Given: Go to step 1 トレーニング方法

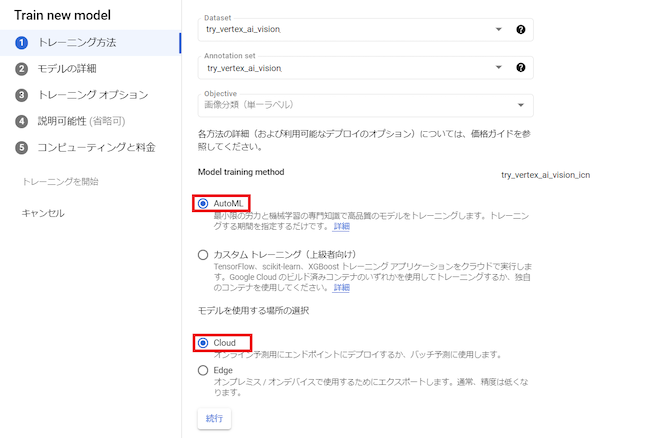Looking at the screenshot, I should [x=90, y=43].
